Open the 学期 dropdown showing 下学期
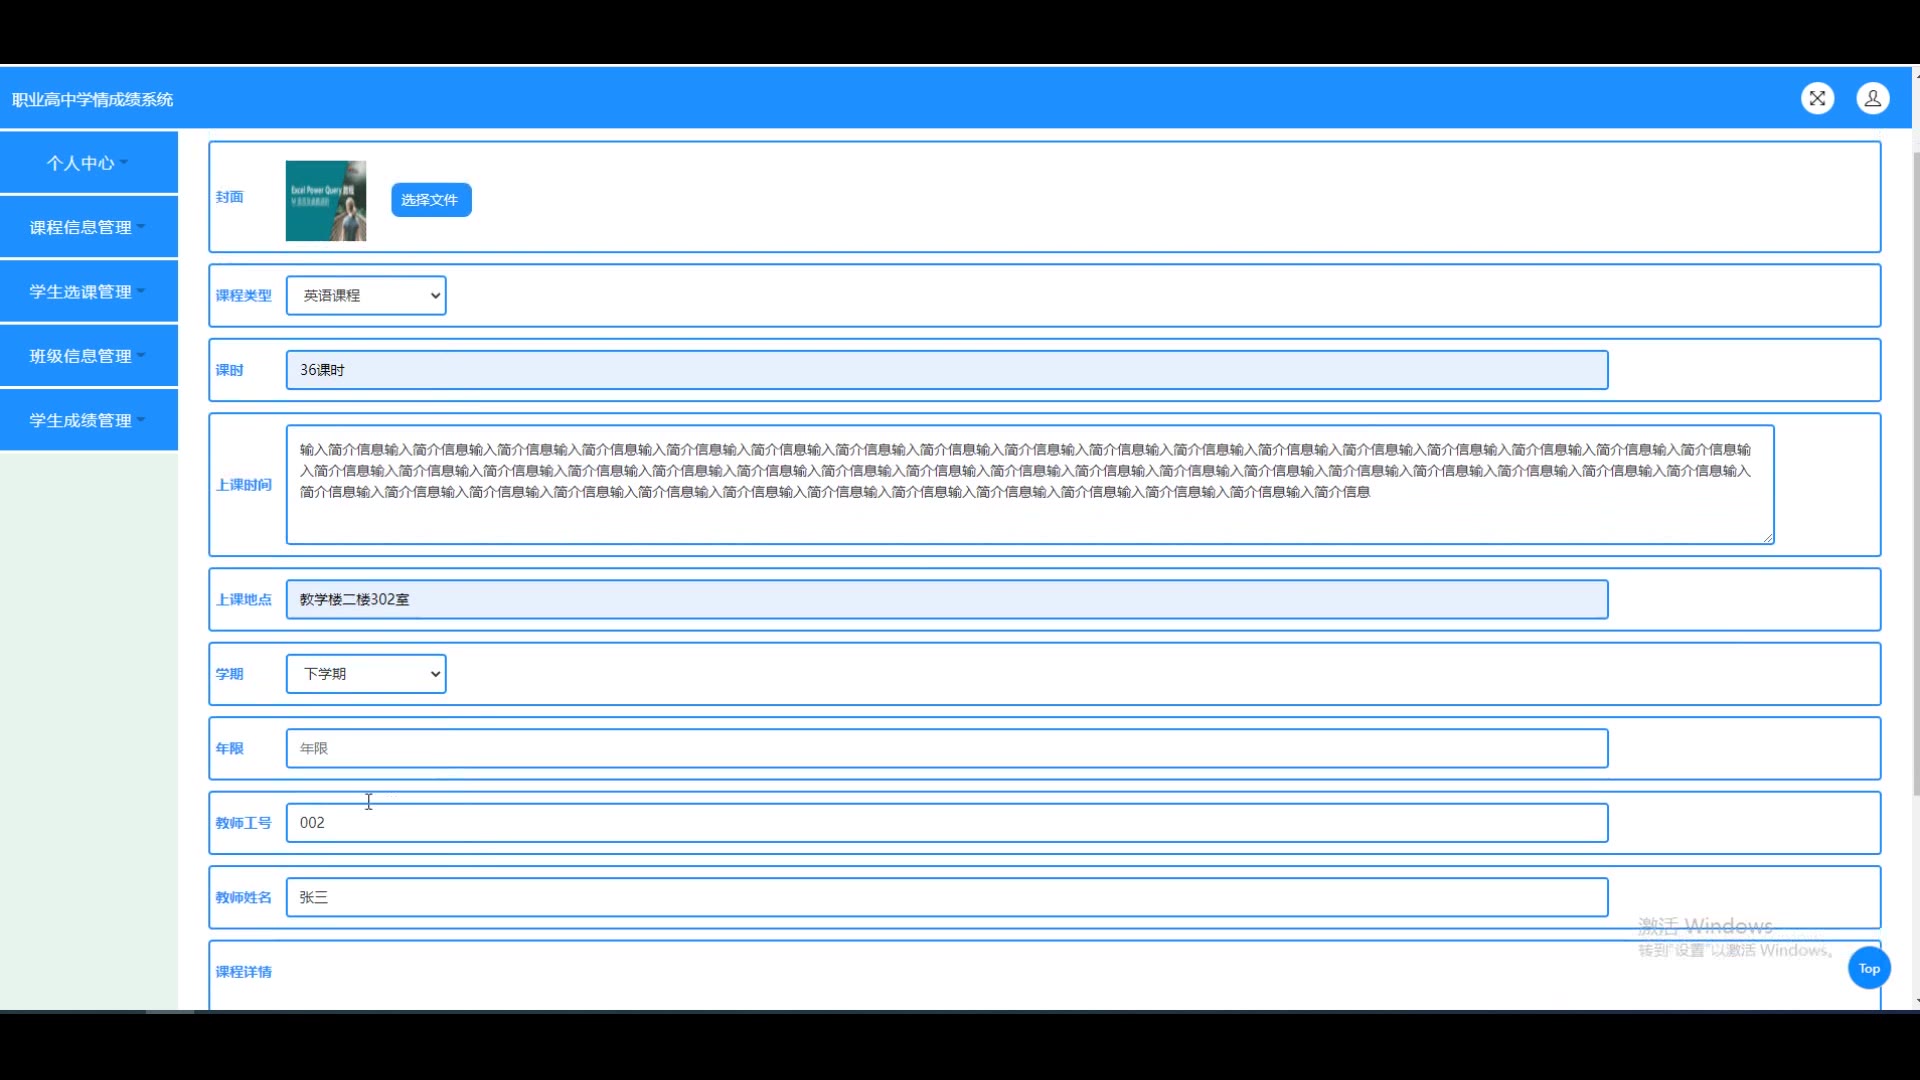This screenshot has width=1920, height=1080. 366,674
